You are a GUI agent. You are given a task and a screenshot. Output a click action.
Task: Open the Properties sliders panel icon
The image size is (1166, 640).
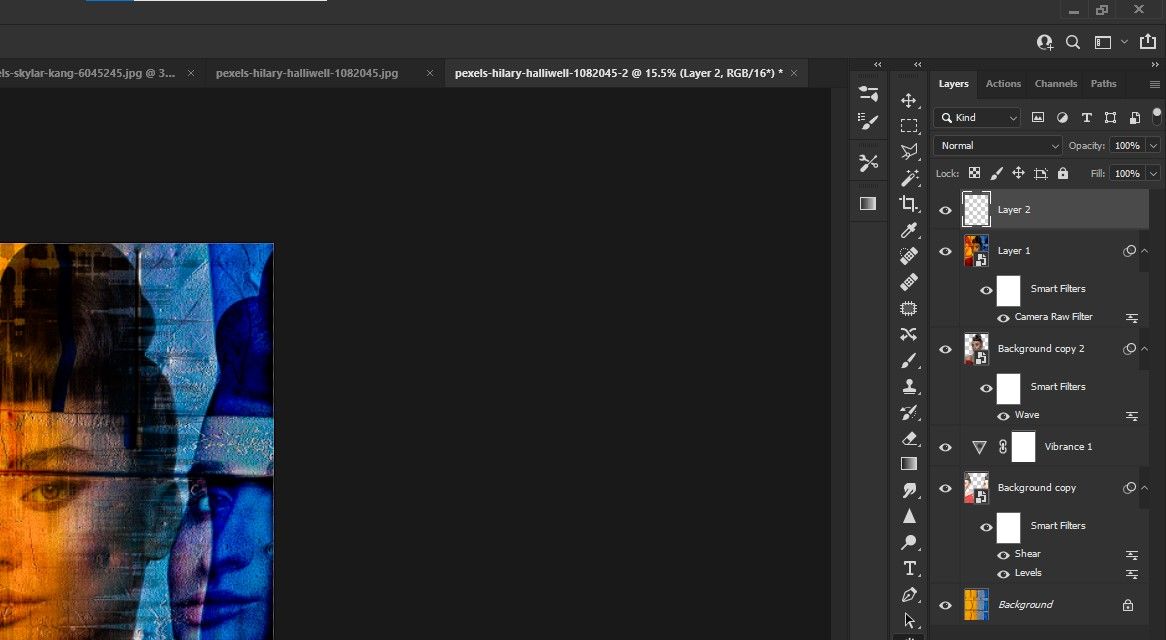(x=868, y=94)
